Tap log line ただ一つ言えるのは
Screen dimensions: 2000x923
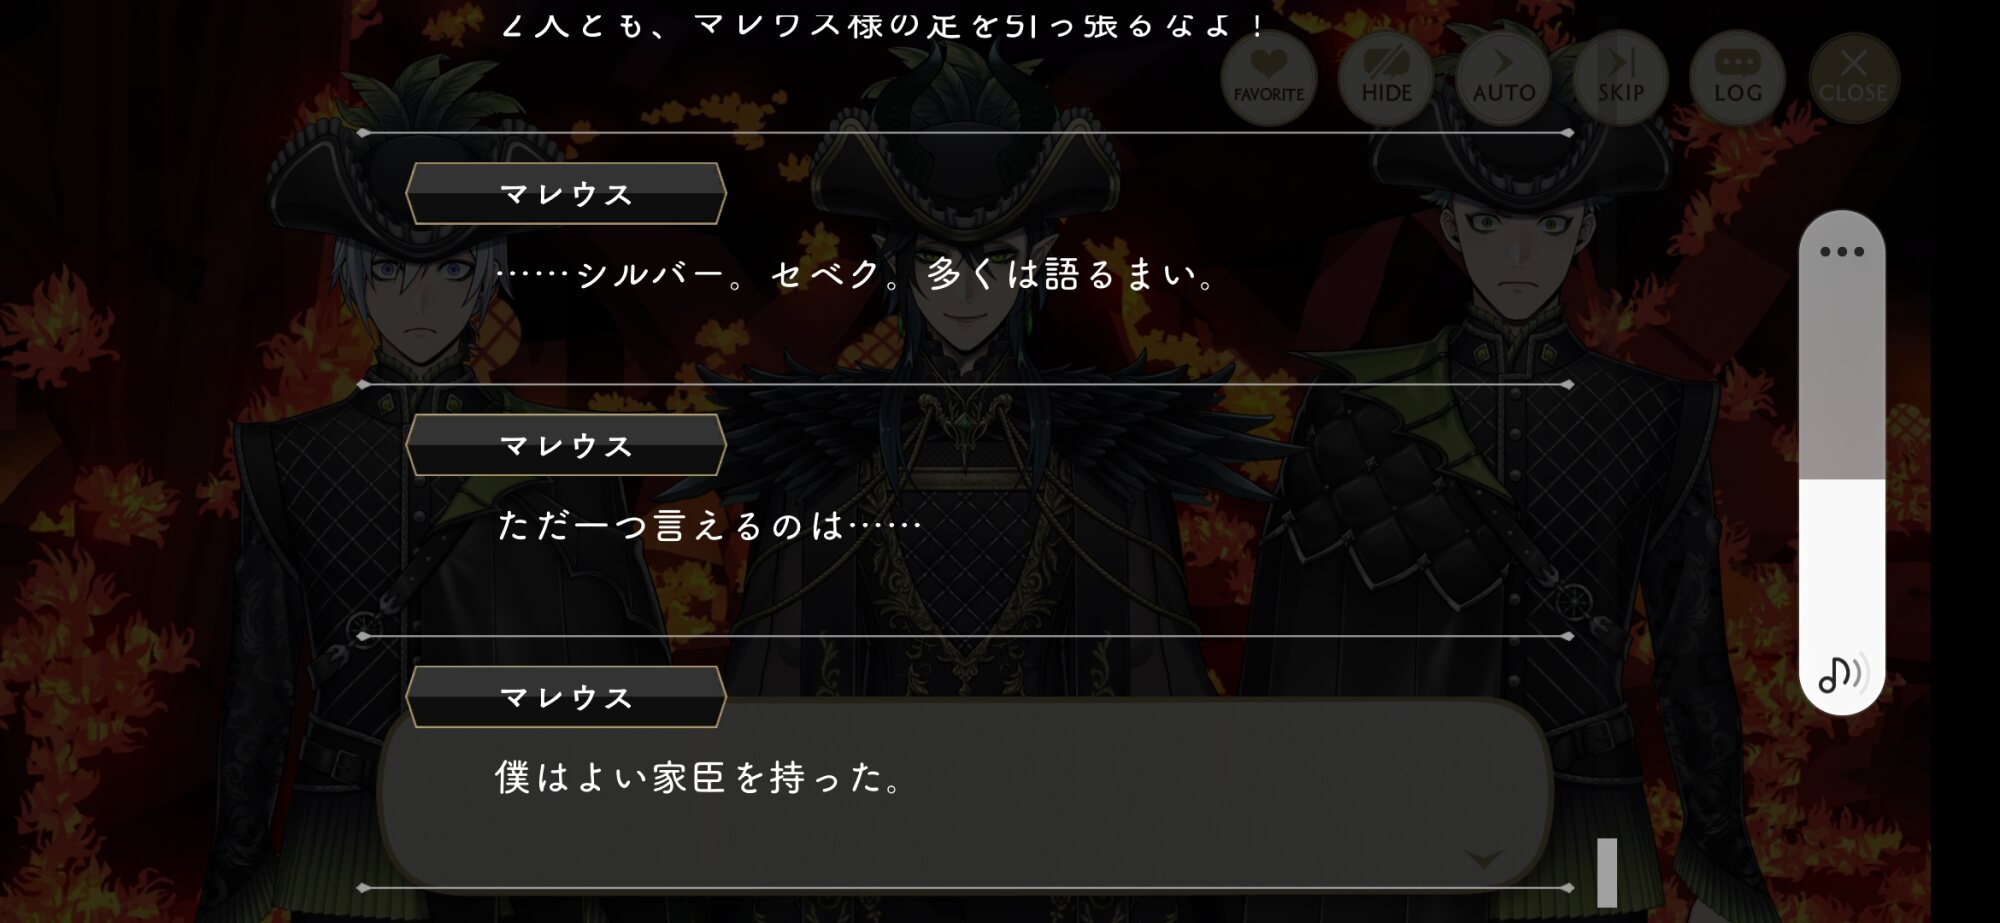[708, 525]
